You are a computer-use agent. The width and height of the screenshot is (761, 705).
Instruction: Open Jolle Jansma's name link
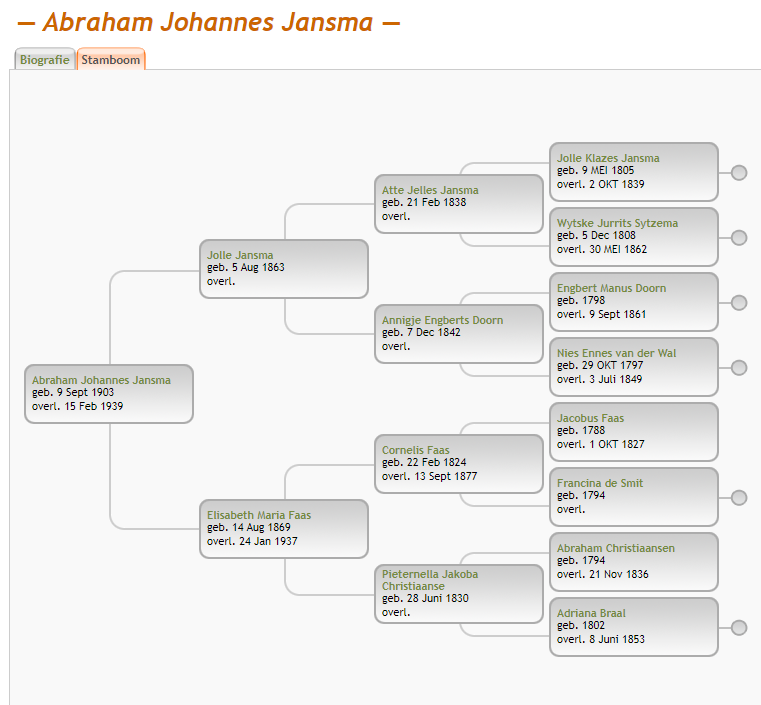(x=240, y=255)
